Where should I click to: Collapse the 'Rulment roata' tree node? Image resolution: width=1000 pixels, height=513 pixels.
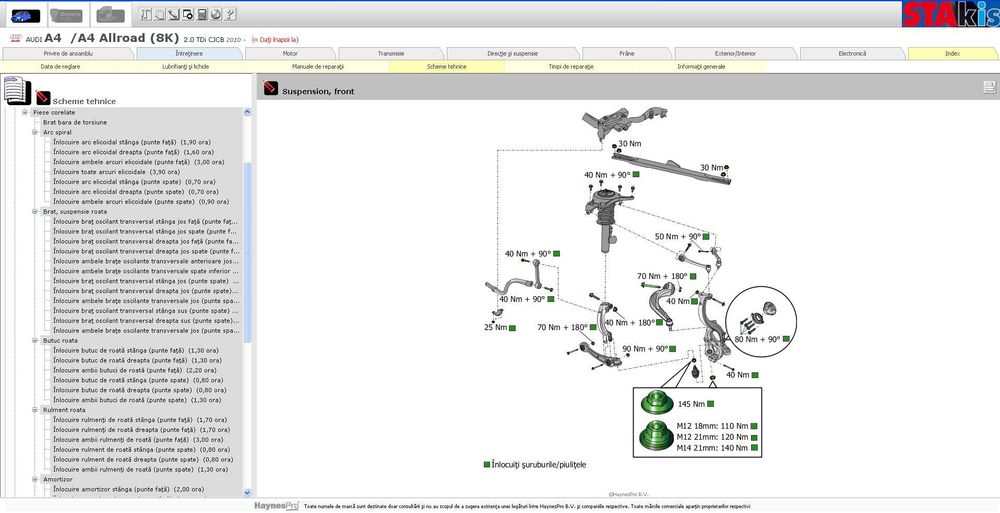coord(35,410)
